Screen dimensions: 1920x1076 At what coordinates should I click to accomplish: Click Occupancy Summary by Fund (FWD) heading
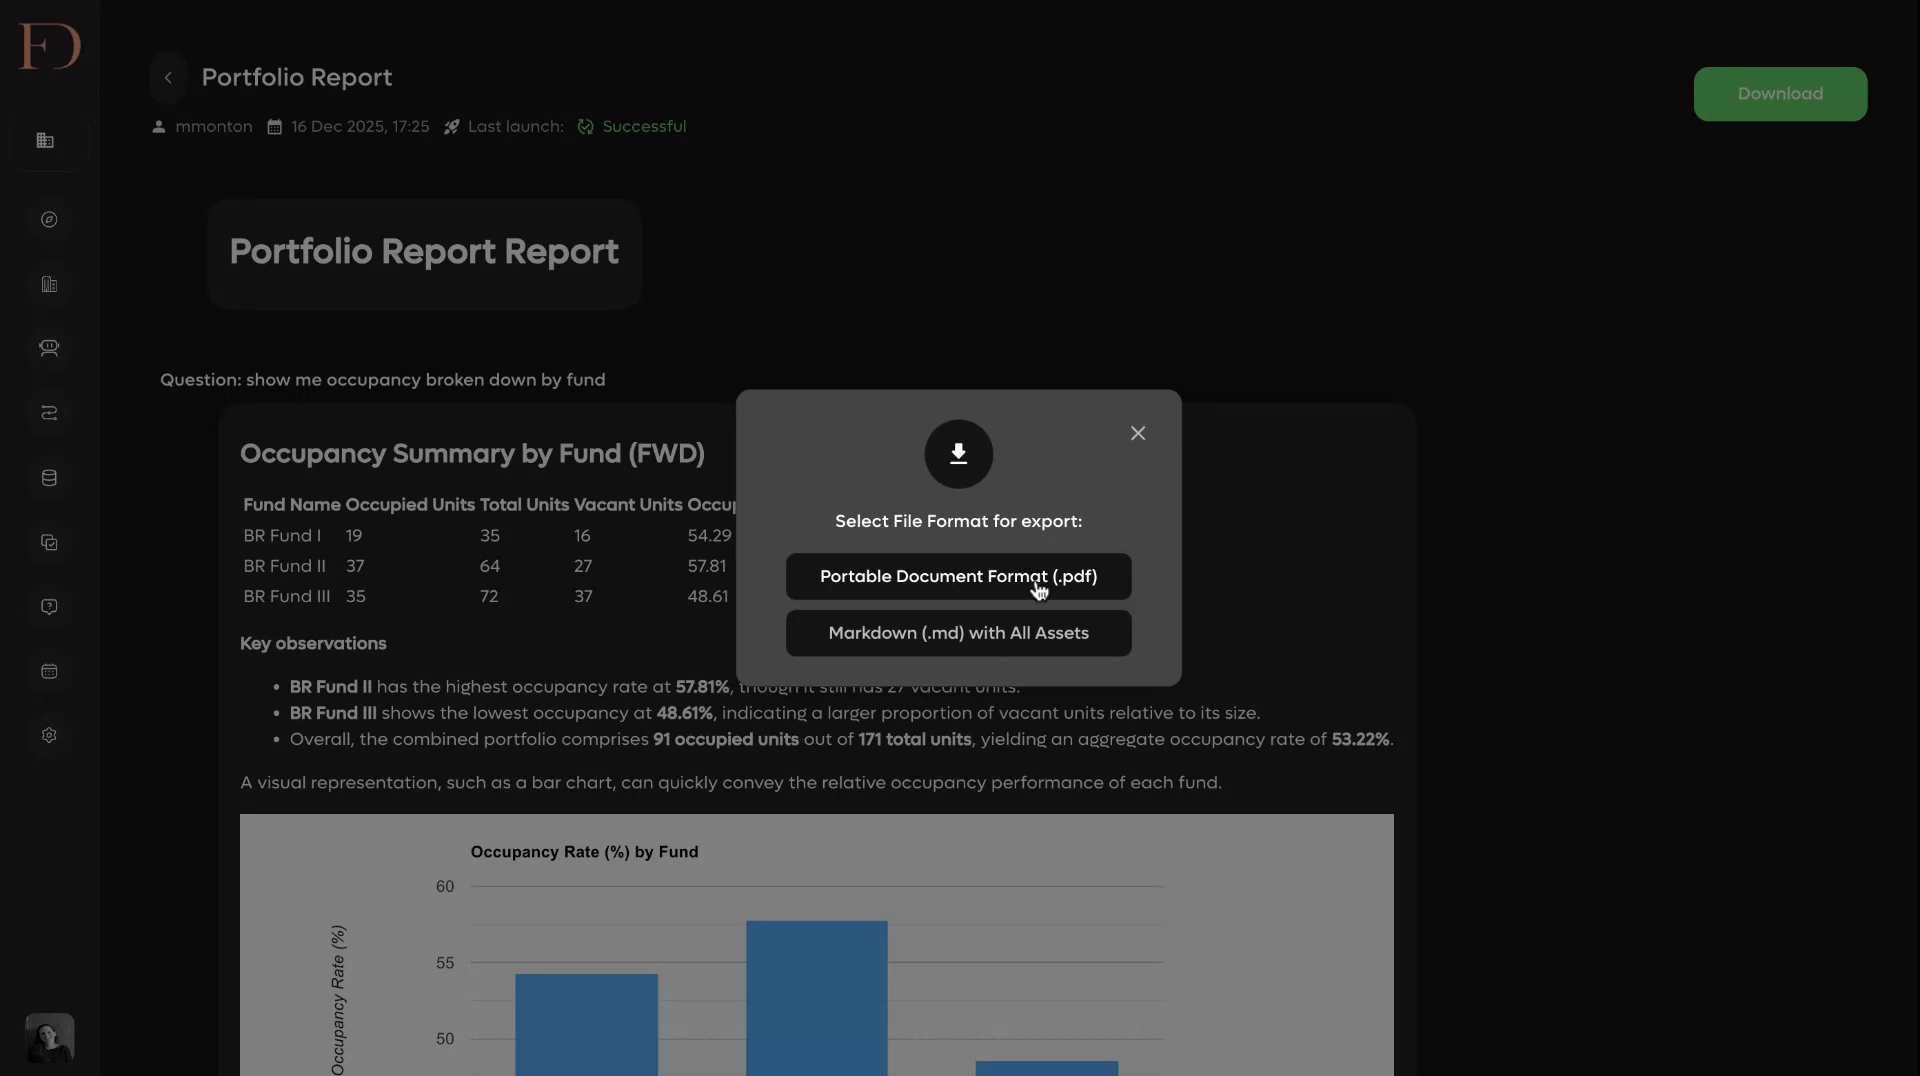click(472, 454)
